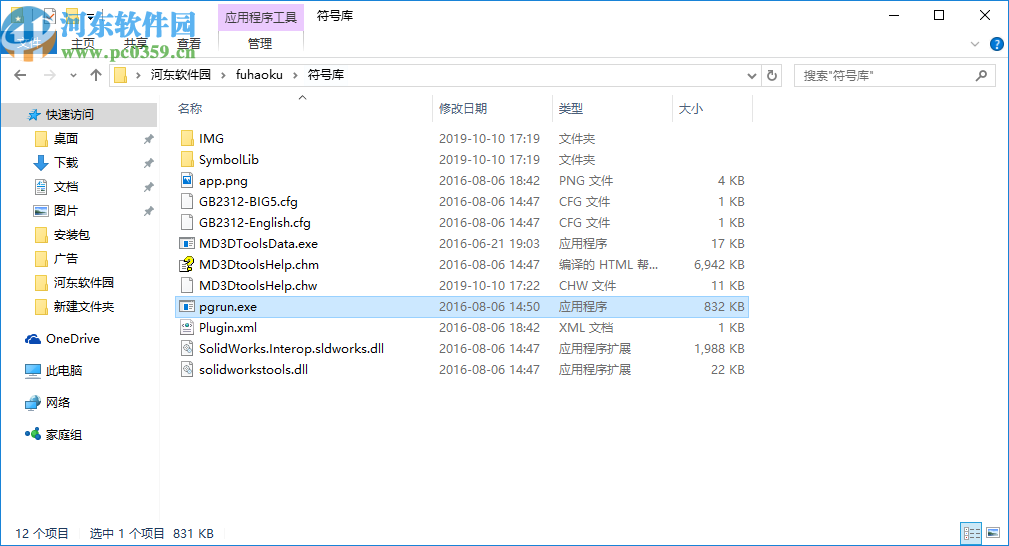Switch to large icons view layout
The image size is (1009, 546).
tap(993, 533)
